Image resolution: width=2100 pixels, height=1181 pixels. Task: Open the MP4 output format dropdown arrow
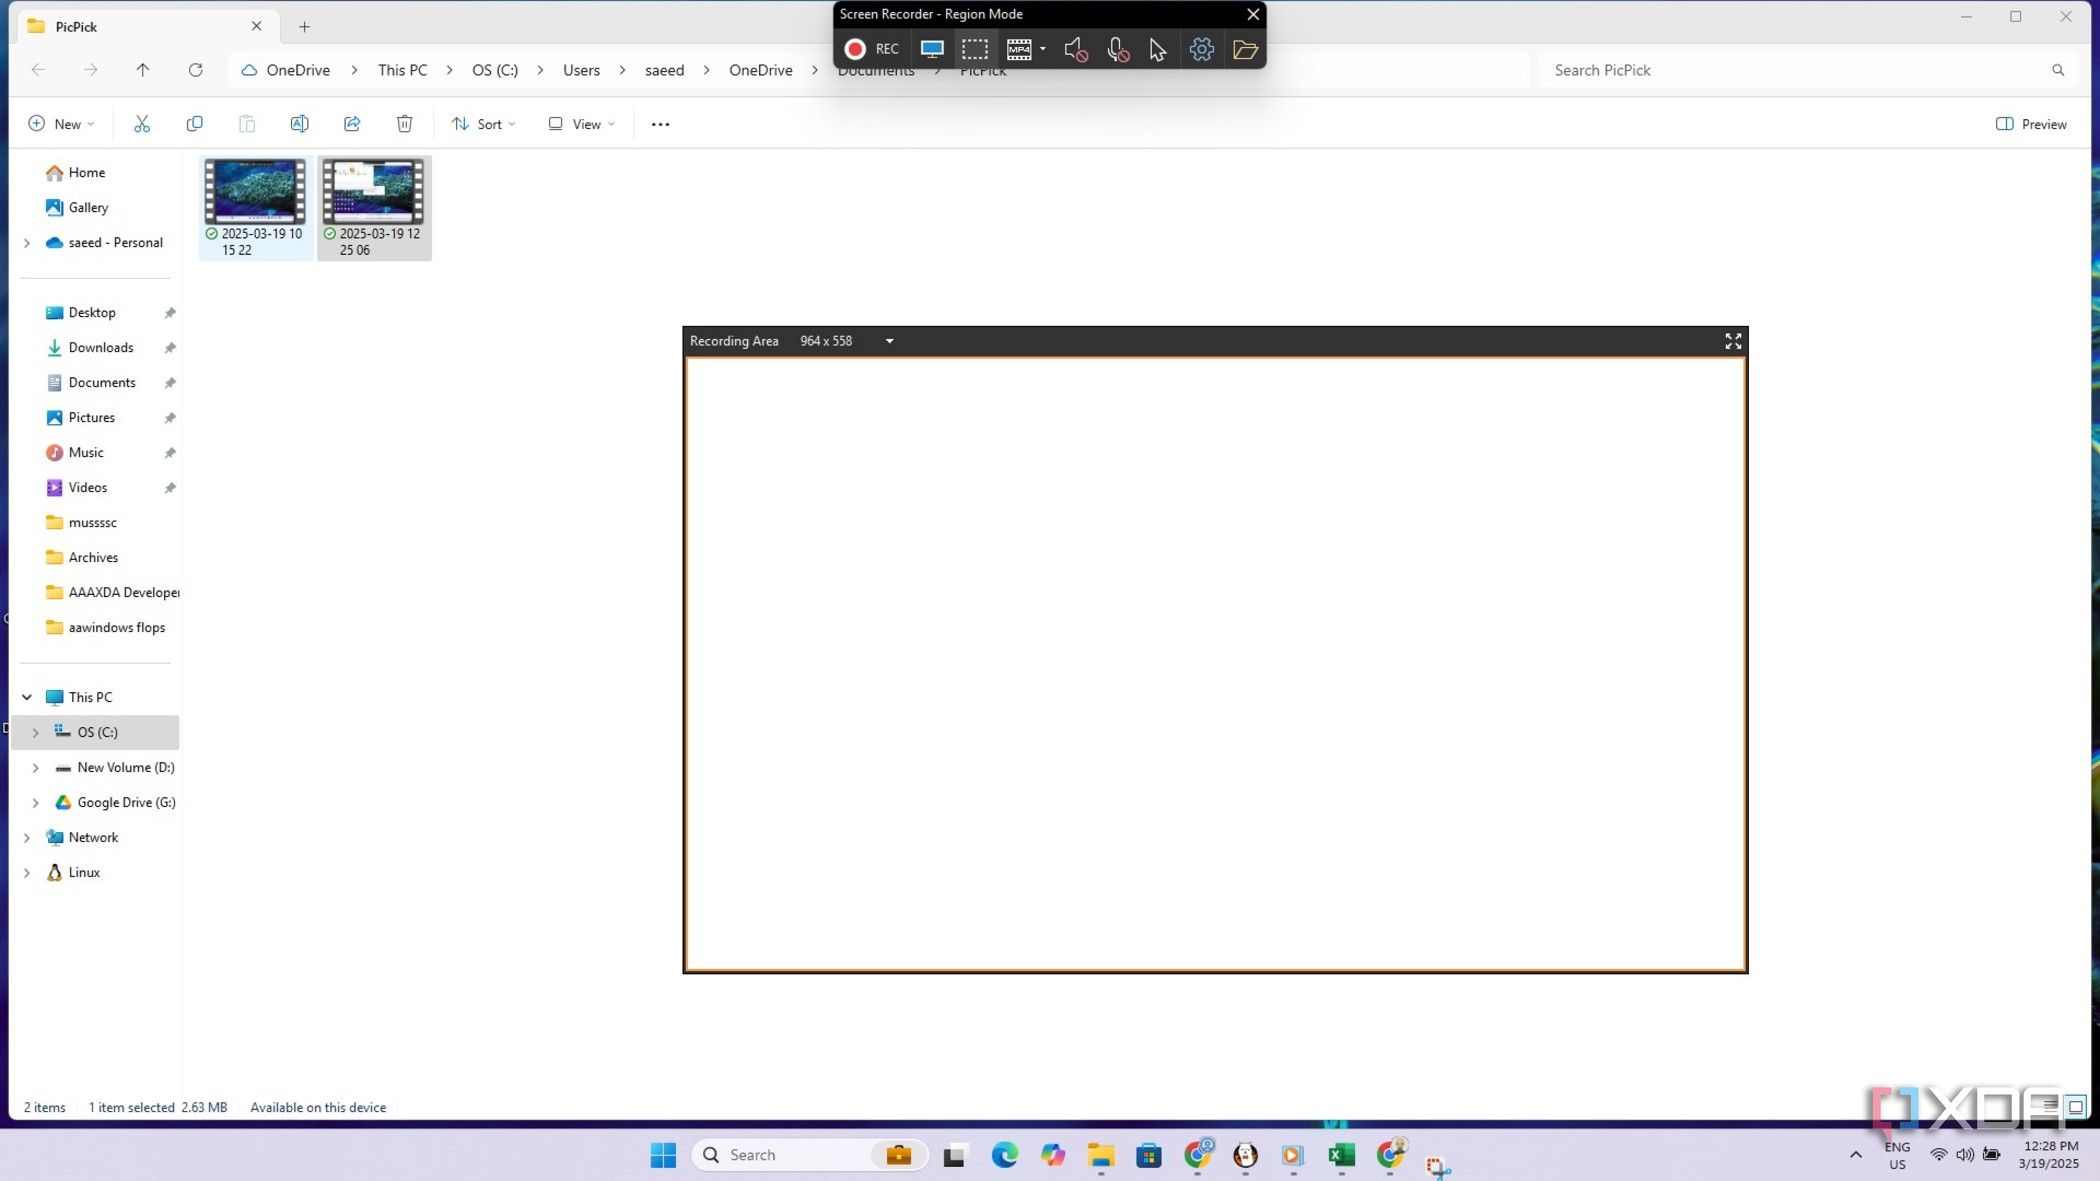click(1042, 49)
